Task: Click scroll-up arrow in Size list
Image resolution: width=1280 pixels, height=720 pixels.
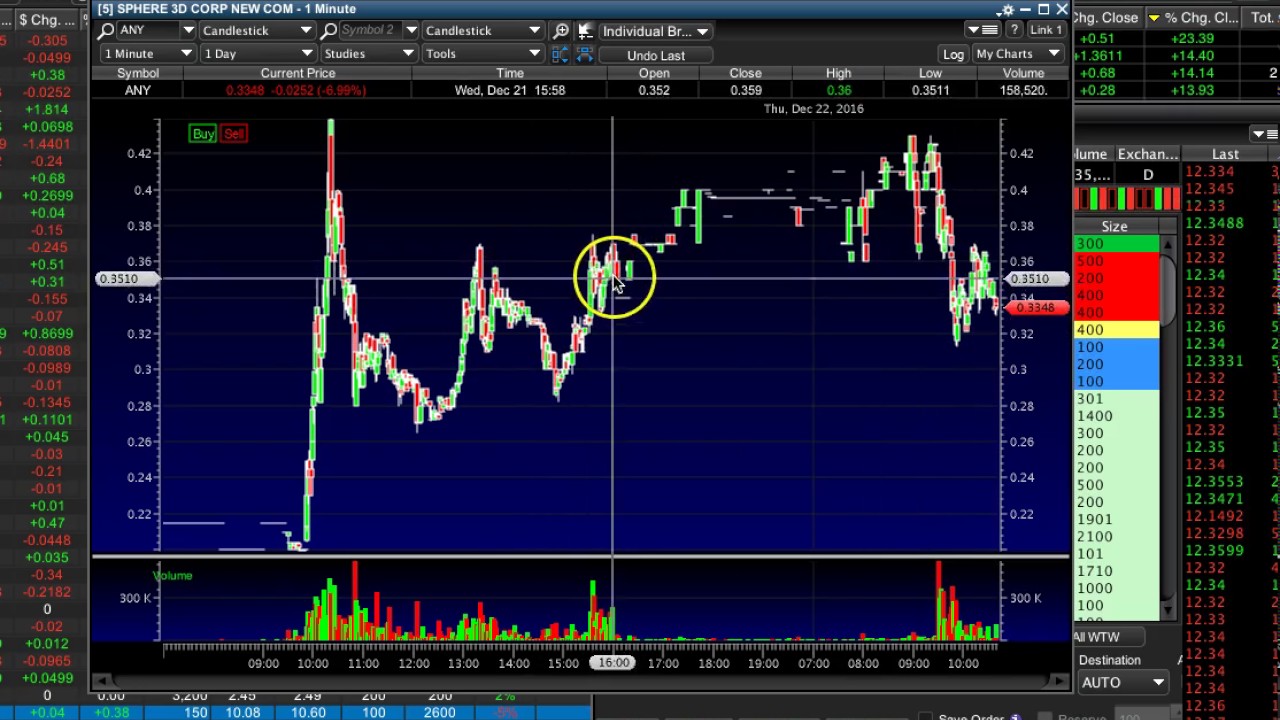Action: [x=1167, y=244]
